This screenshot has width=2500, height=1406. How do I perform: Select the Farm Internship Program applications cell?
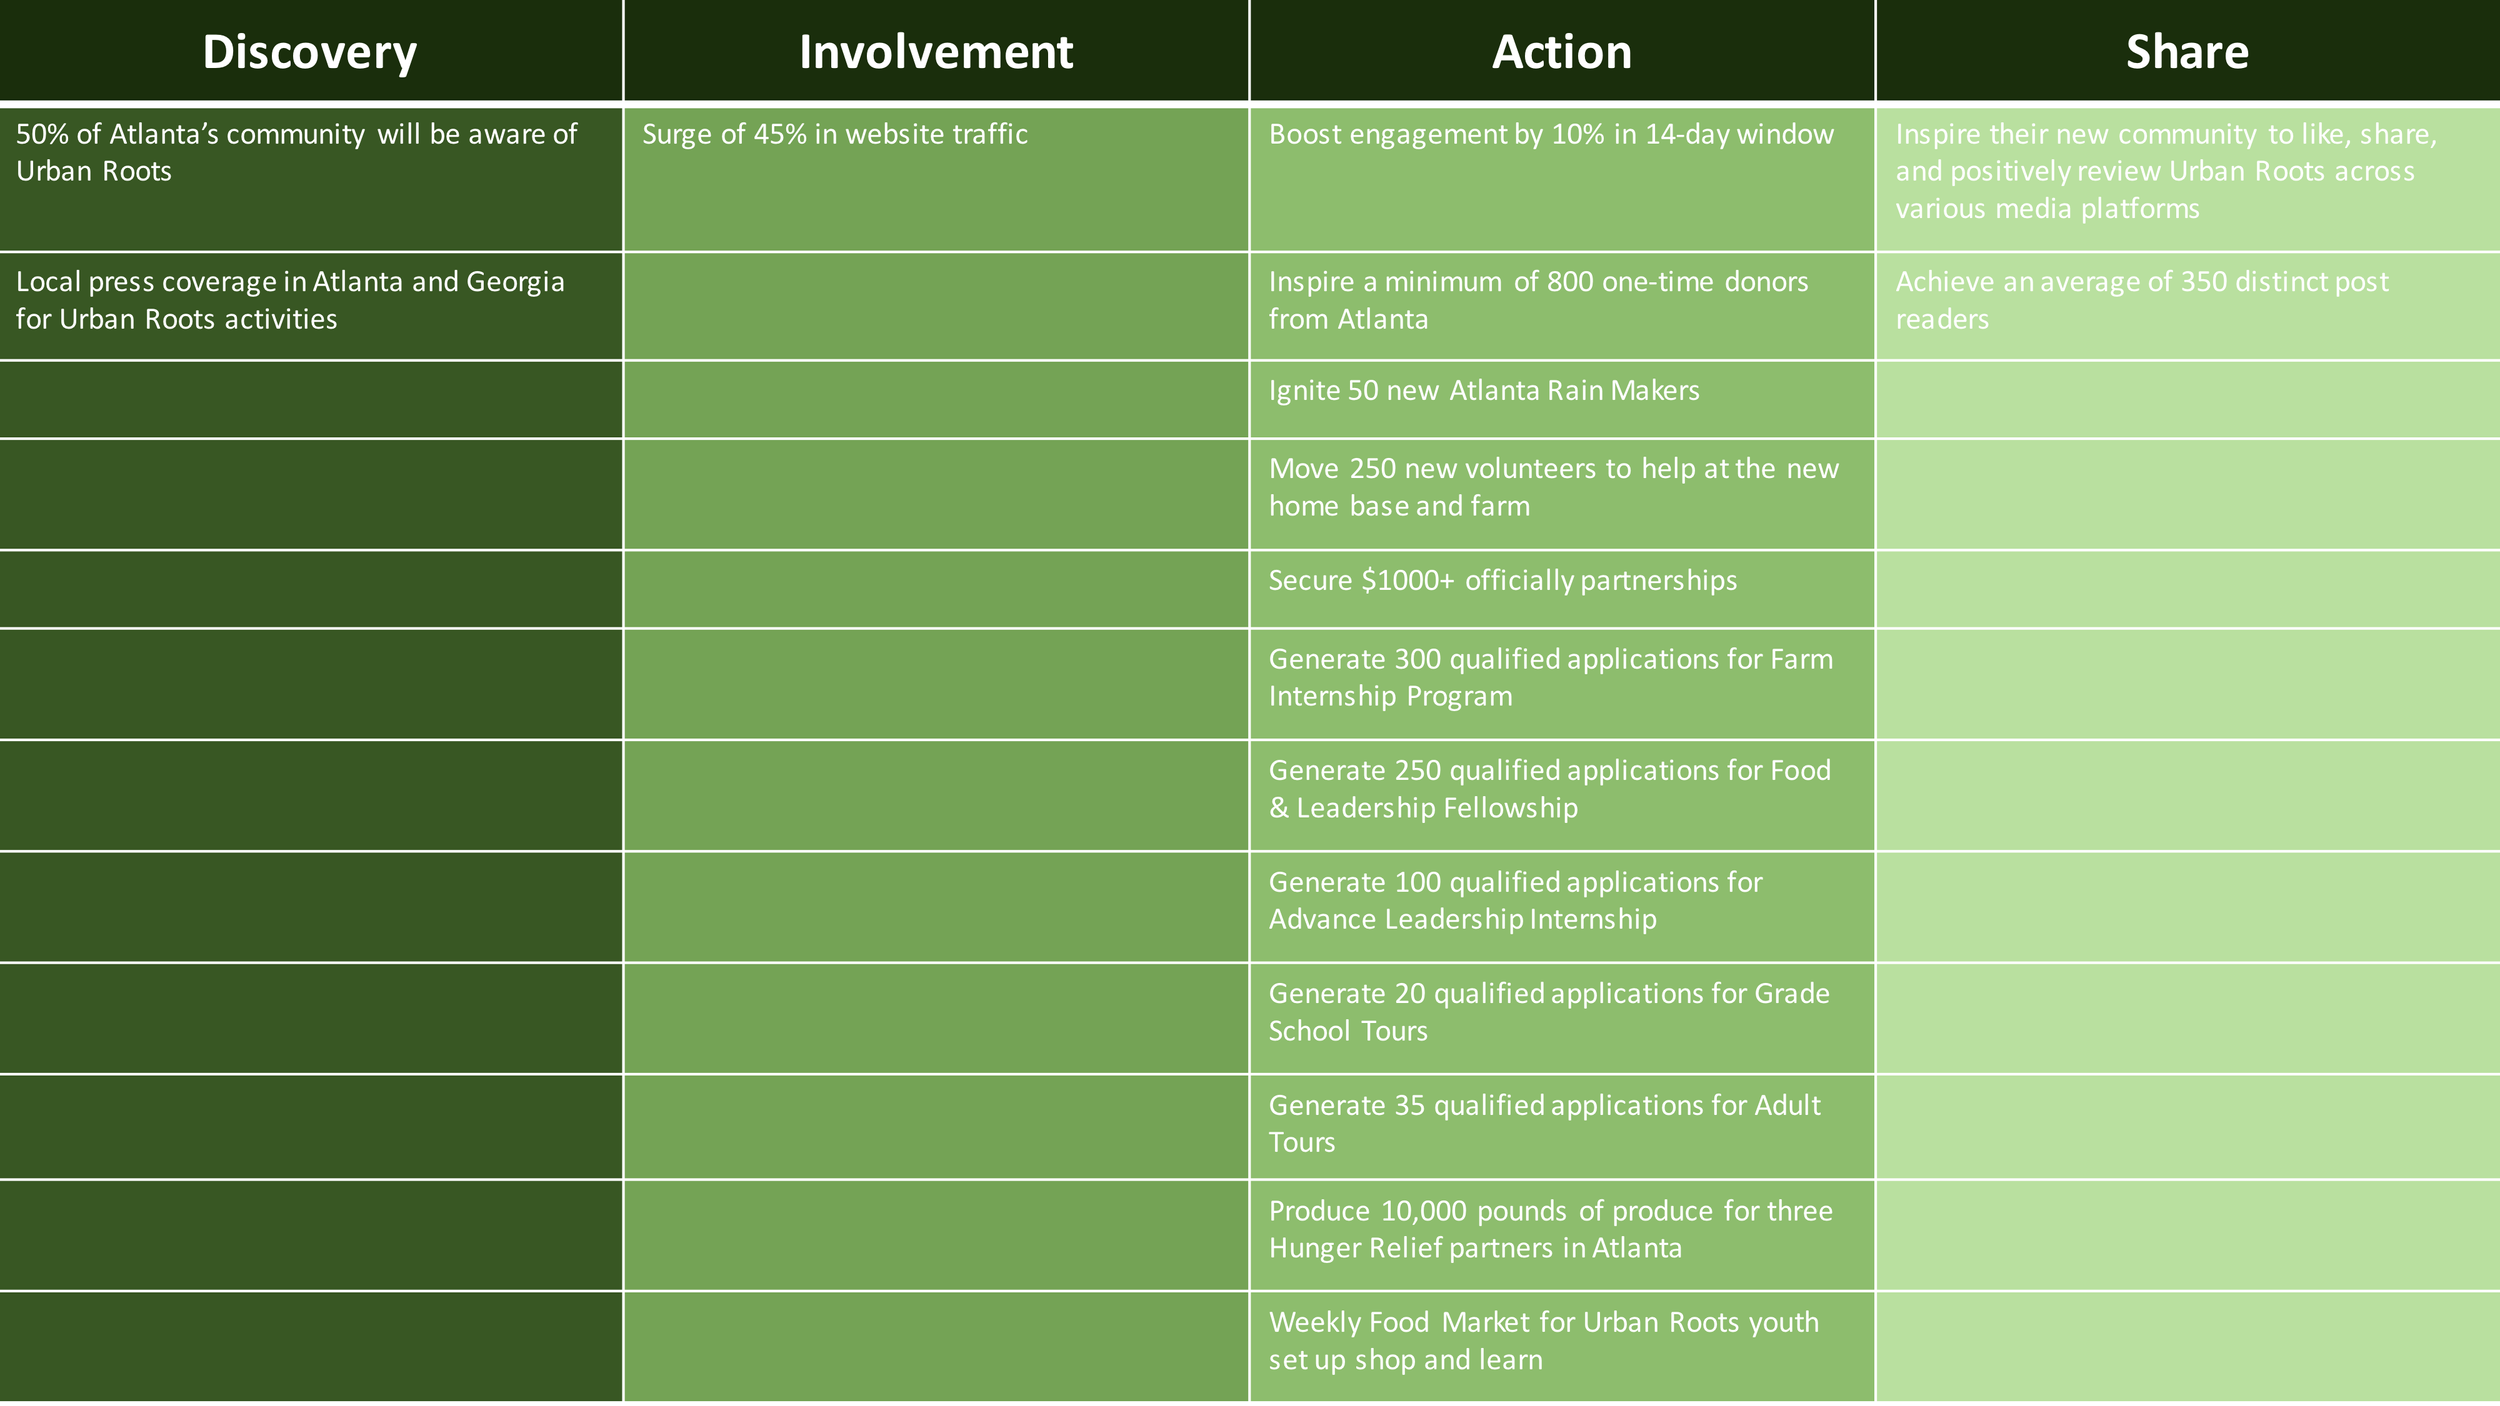[1562, 684]
